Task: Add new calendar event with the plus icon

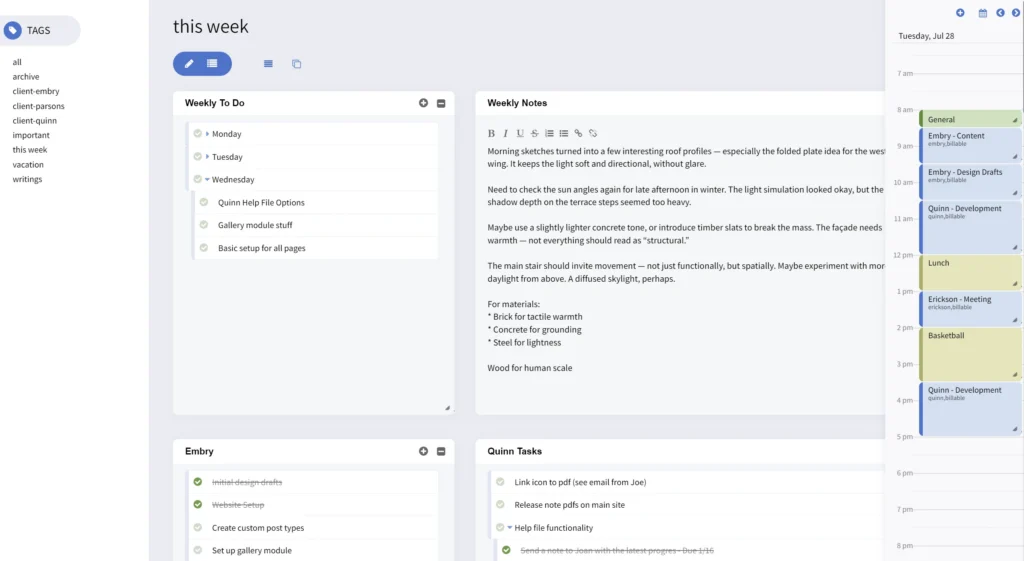Action: pos(960,13)
